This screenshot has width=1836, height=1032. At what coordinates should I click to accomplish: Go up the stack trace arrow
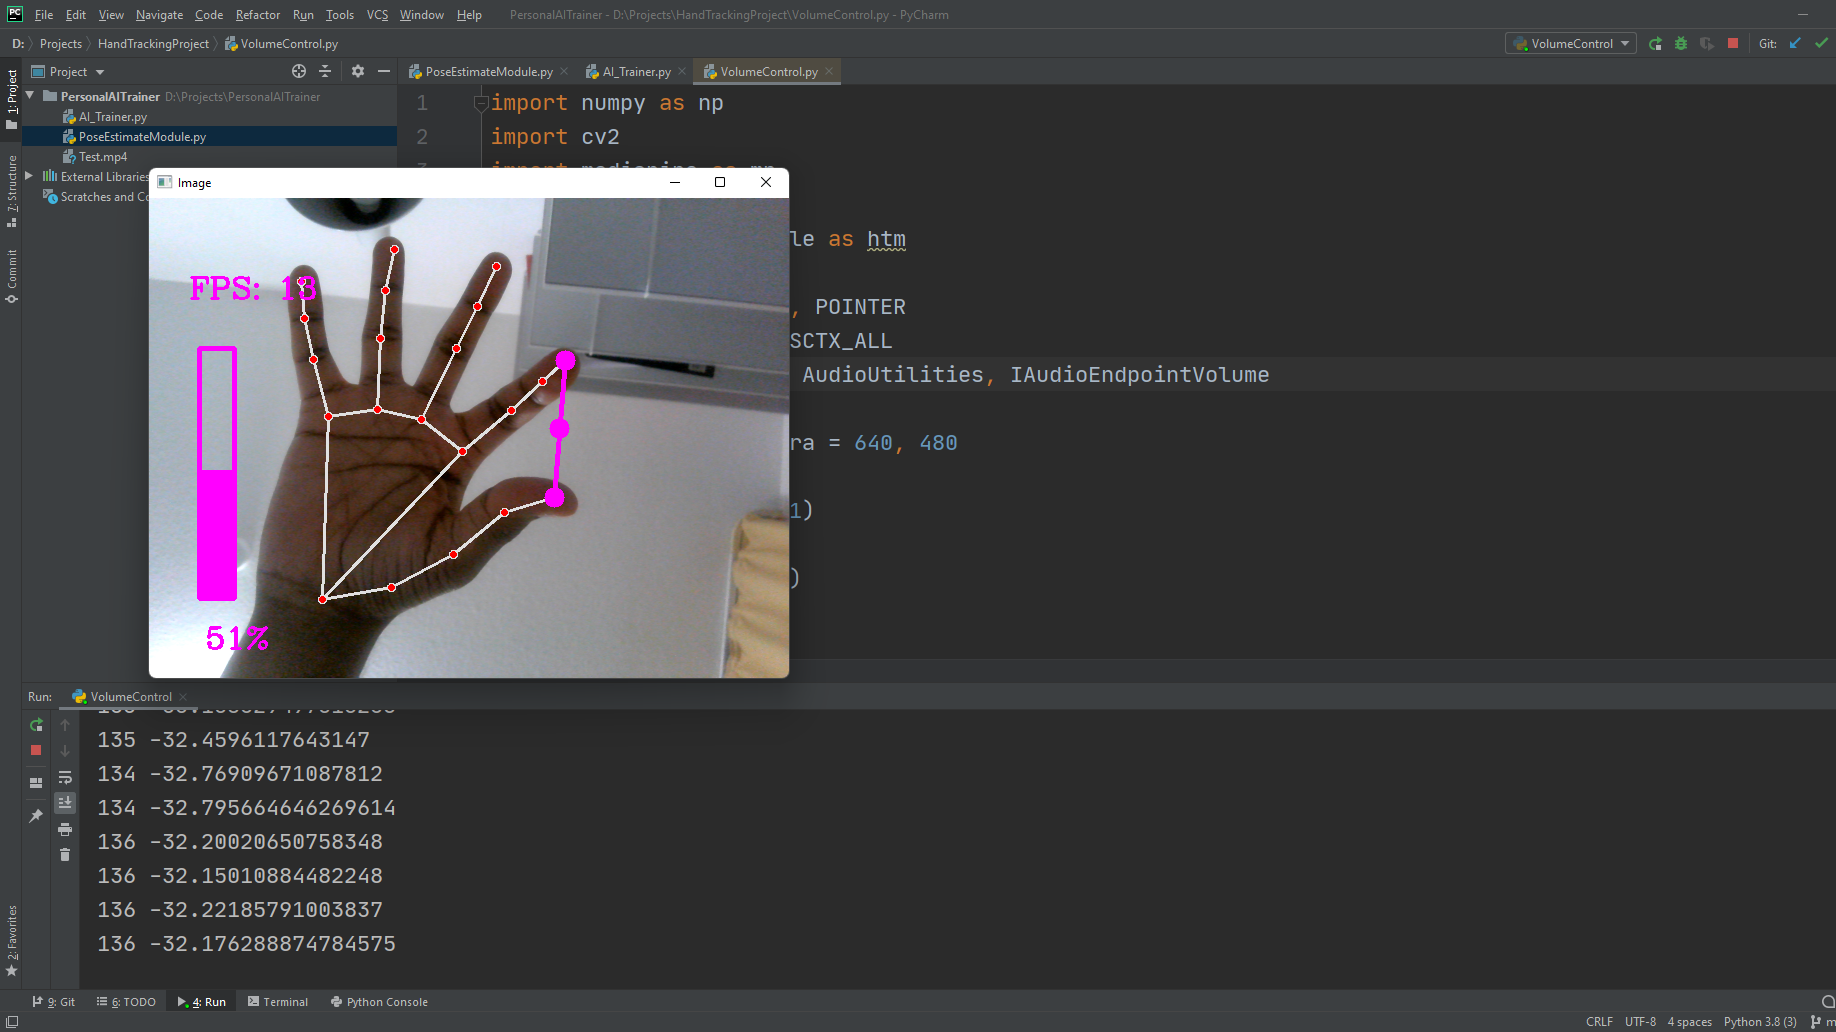click(65, 725)
